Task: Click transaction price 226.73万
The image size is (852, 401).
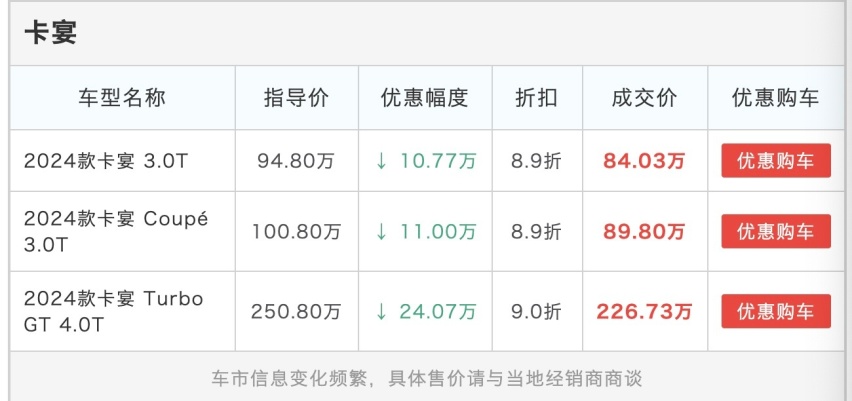Action: pos(644,312)
